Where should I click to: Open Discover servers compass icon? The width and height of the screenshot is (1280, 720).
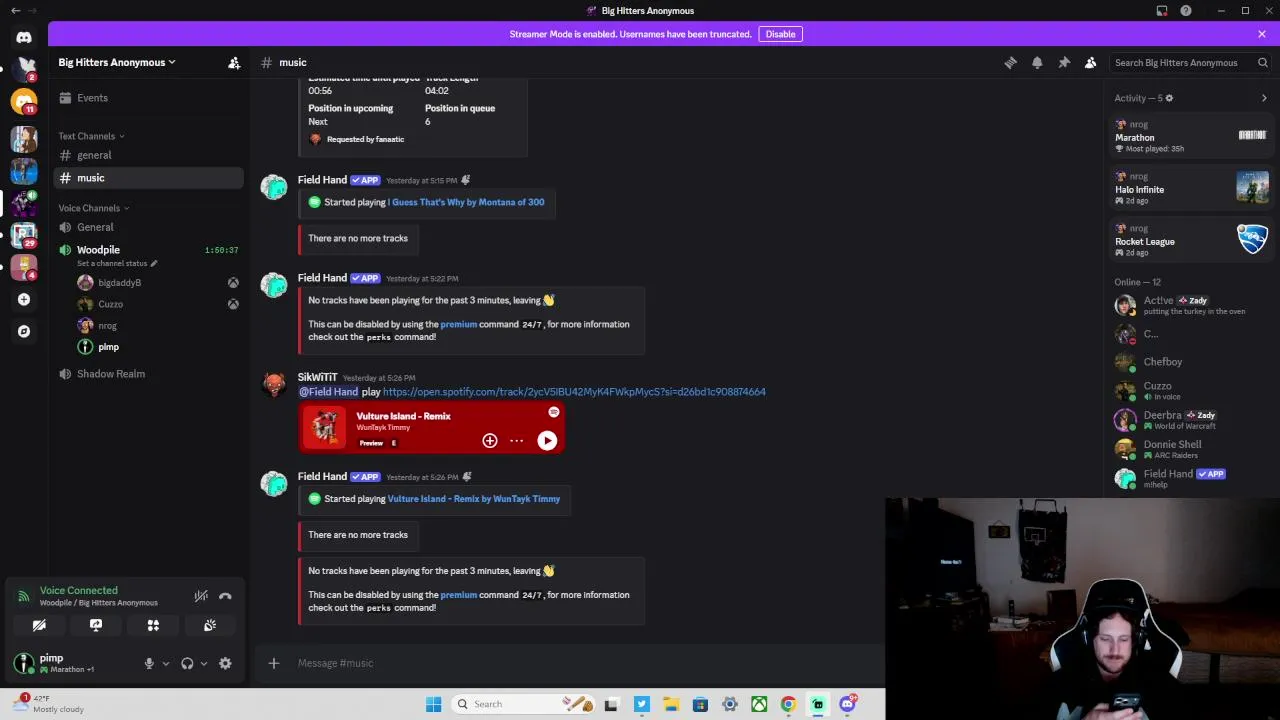click(24, 331)
